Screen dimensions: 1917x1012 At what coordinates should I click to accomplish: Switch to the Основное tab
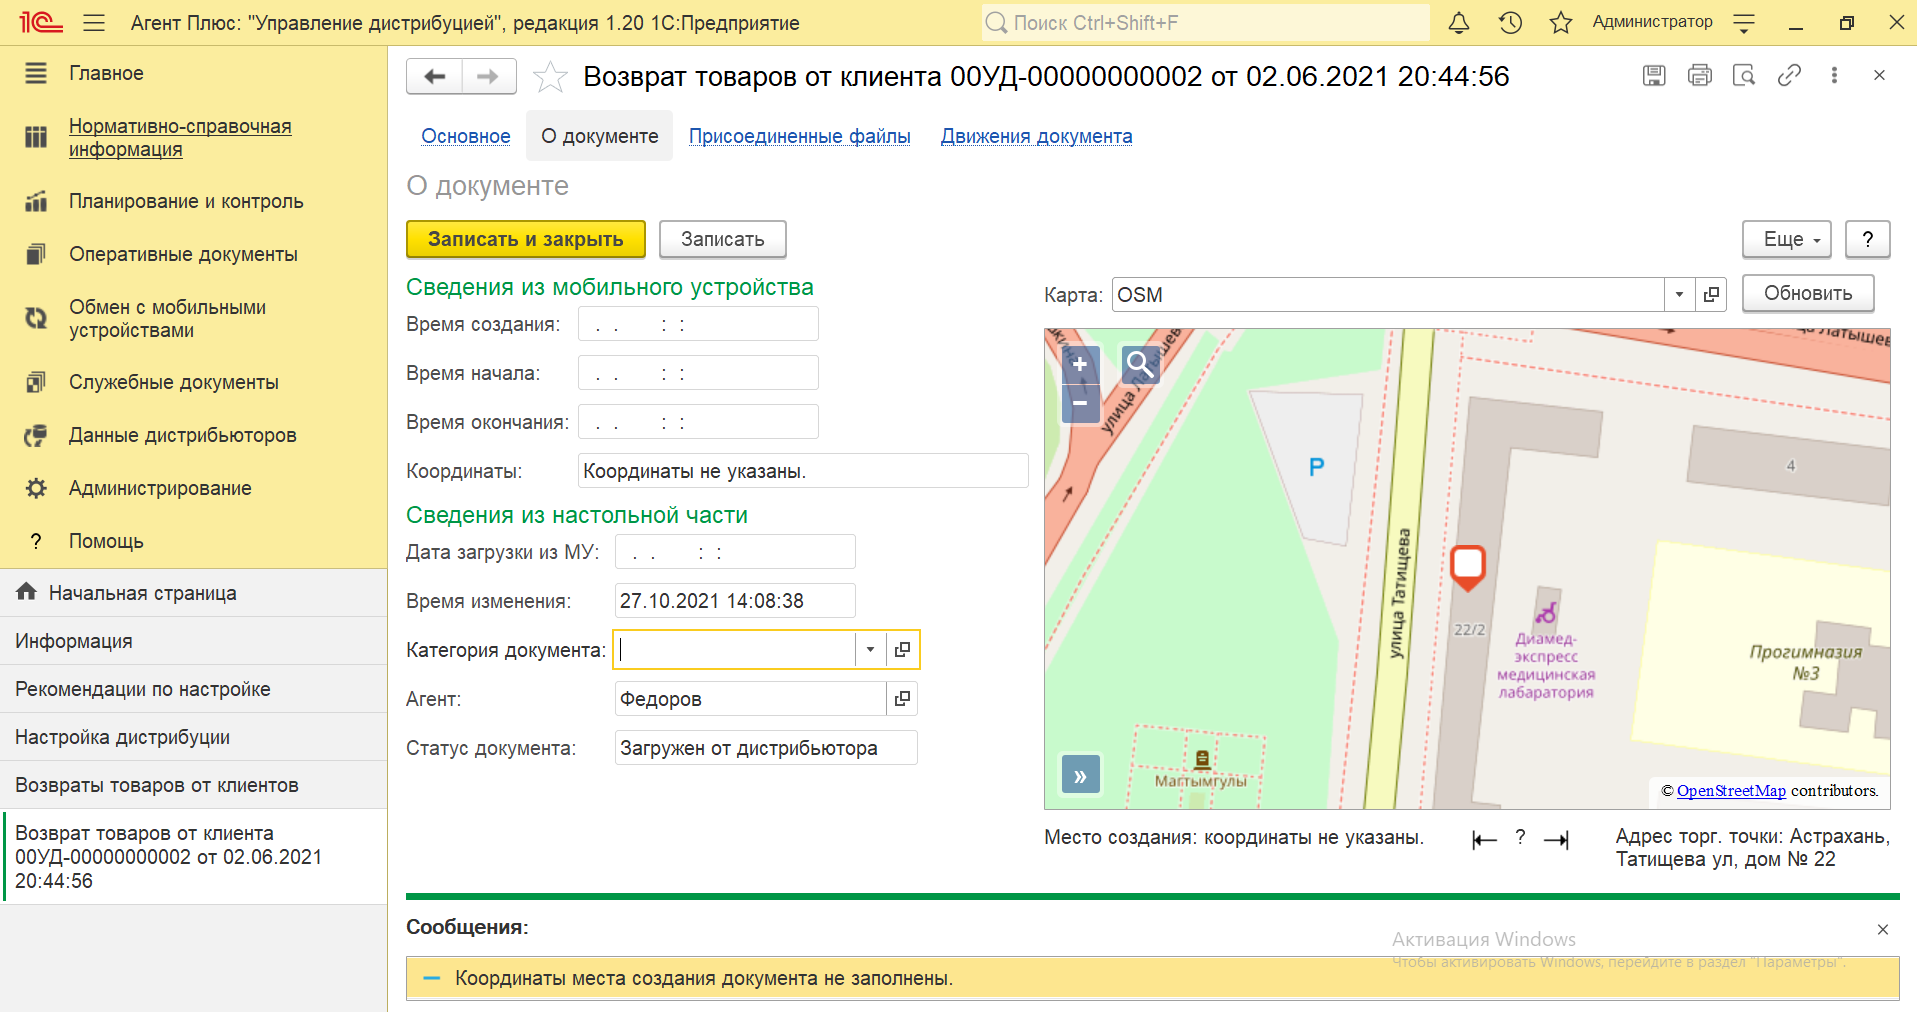click(466, 136)
